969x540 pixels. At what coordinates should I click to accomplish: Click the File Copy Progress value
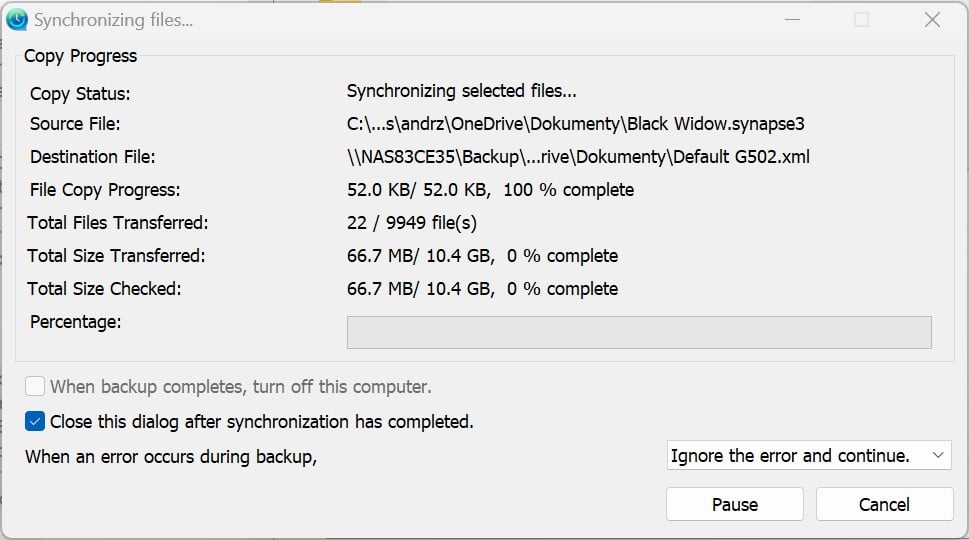490,190
